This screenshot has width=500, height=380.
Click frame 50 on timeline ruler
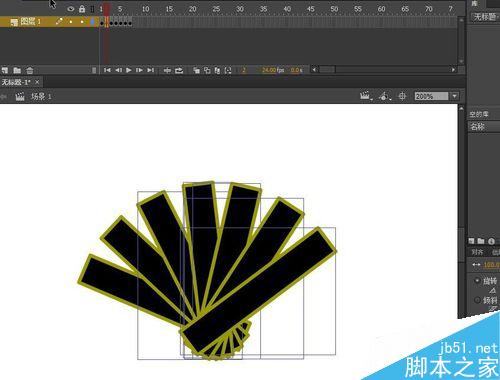334,9
